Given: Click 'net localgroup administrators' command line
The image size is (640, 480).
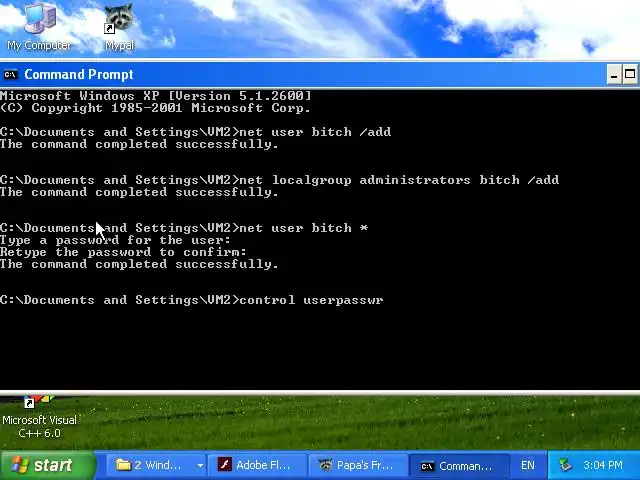Looking at the screenshot, I should [279, 180].
